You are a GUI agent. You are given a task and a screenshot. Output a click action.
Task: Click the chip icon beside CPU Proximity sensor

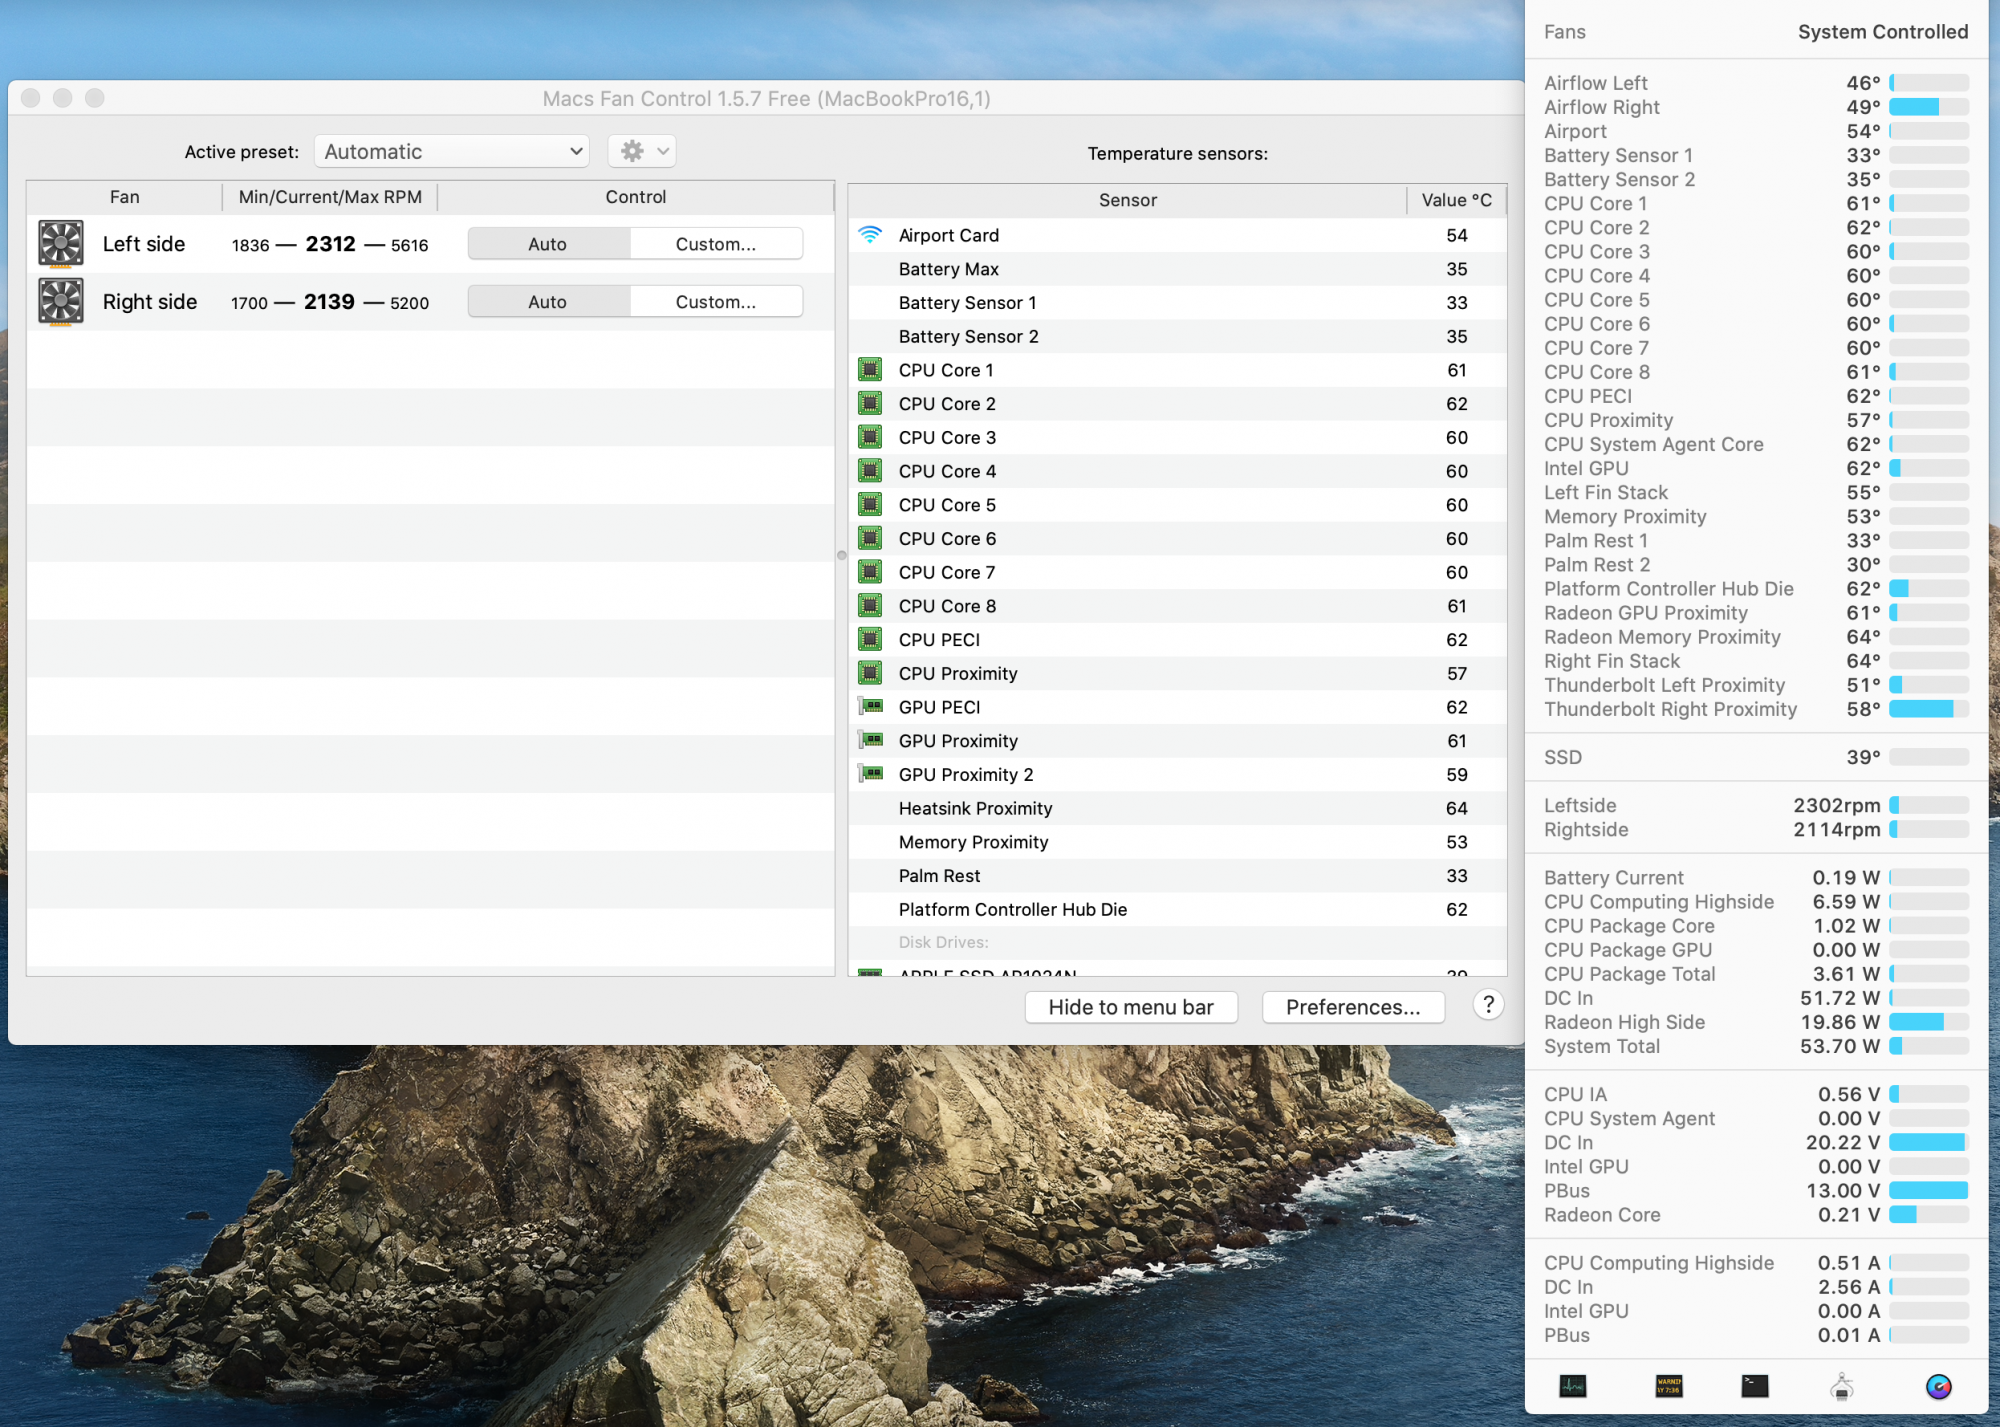(870, 673)
